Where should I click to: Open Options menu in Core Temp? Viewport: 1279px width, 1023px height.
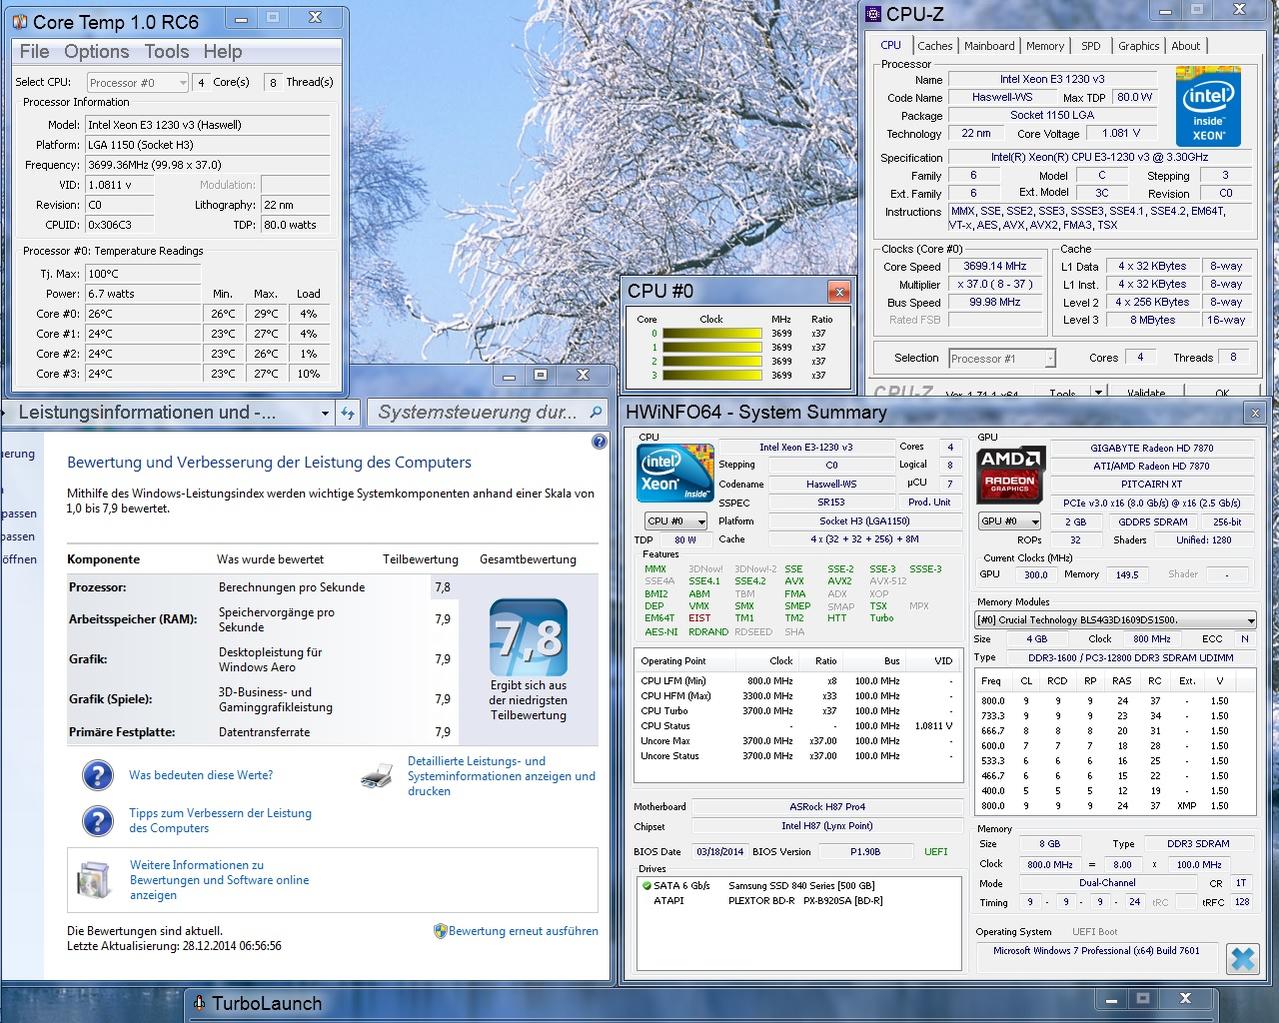click(x=96, y=52)
